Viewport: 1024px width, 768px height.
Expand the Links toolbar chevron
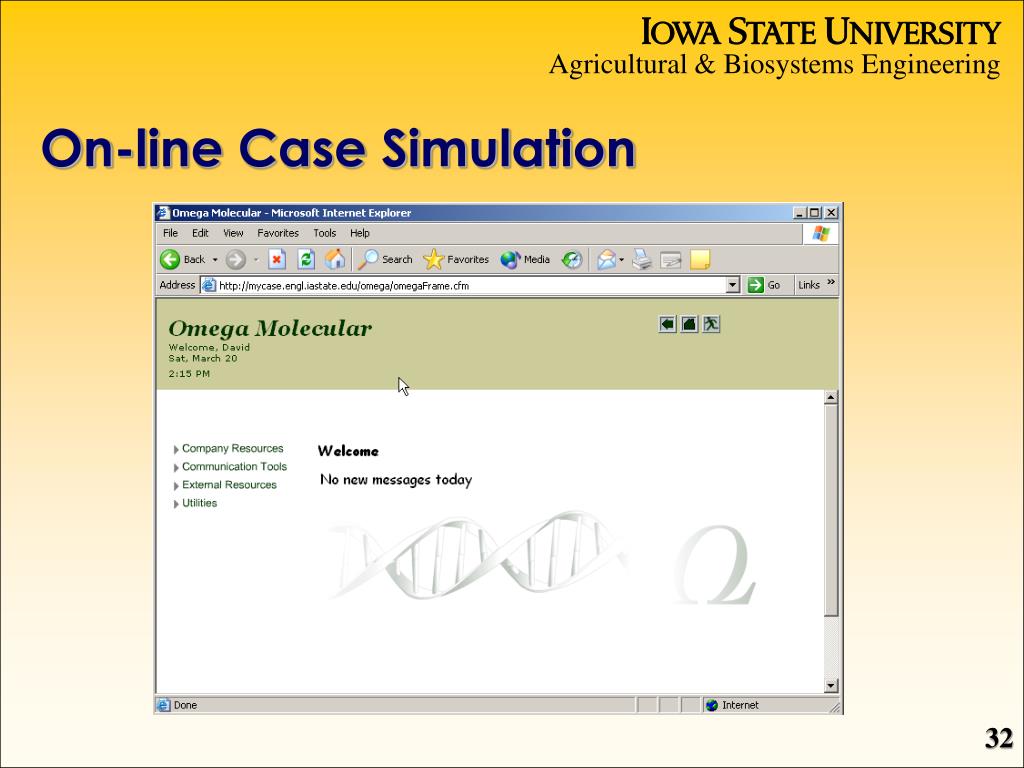pyautogui.click(x=831, y=282)
